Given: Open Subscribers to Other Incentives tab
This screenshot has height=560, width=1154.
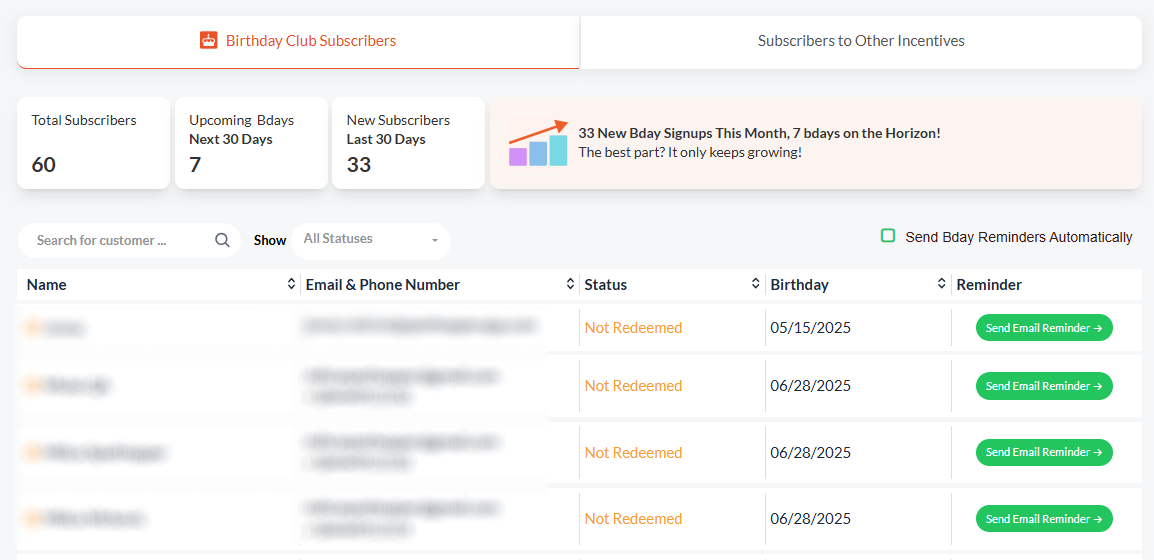Looking at the screenshot, I should (x=861, y=42).
